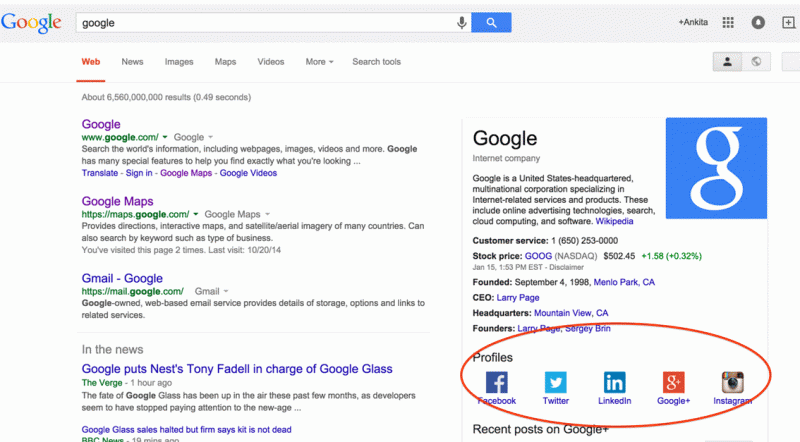This screenshot has height=442, width=800.
Task: Click the Google Maps sitelink under first result
Action: 186,173
